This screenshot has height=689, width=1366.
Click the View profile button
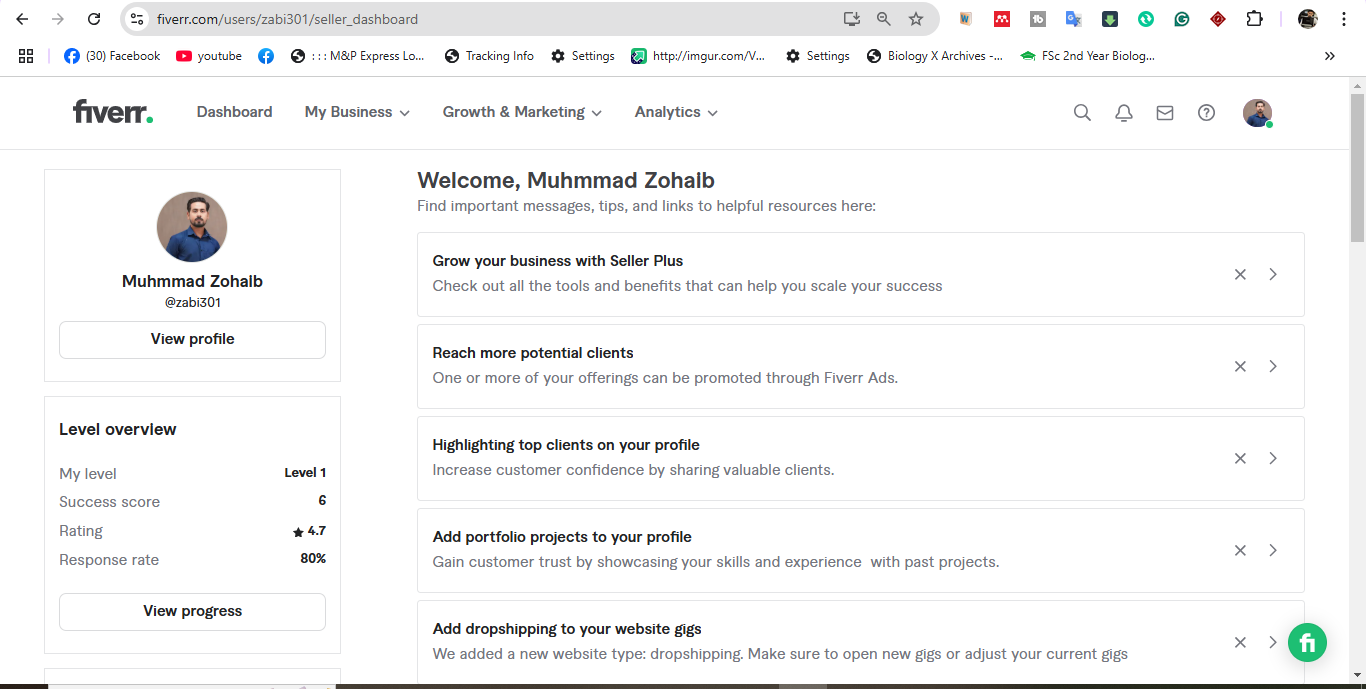192,339
